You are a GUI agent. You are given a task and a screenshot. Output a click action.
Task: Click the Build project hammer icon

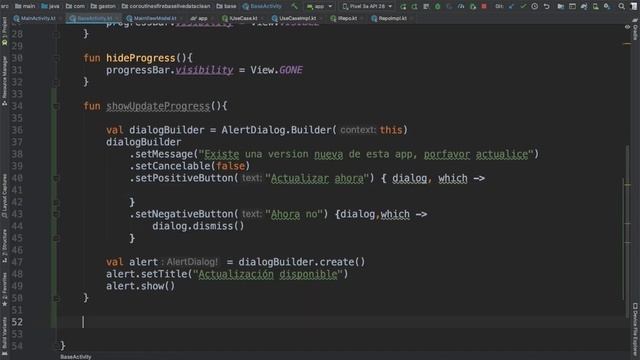click(x=294, y=6)
